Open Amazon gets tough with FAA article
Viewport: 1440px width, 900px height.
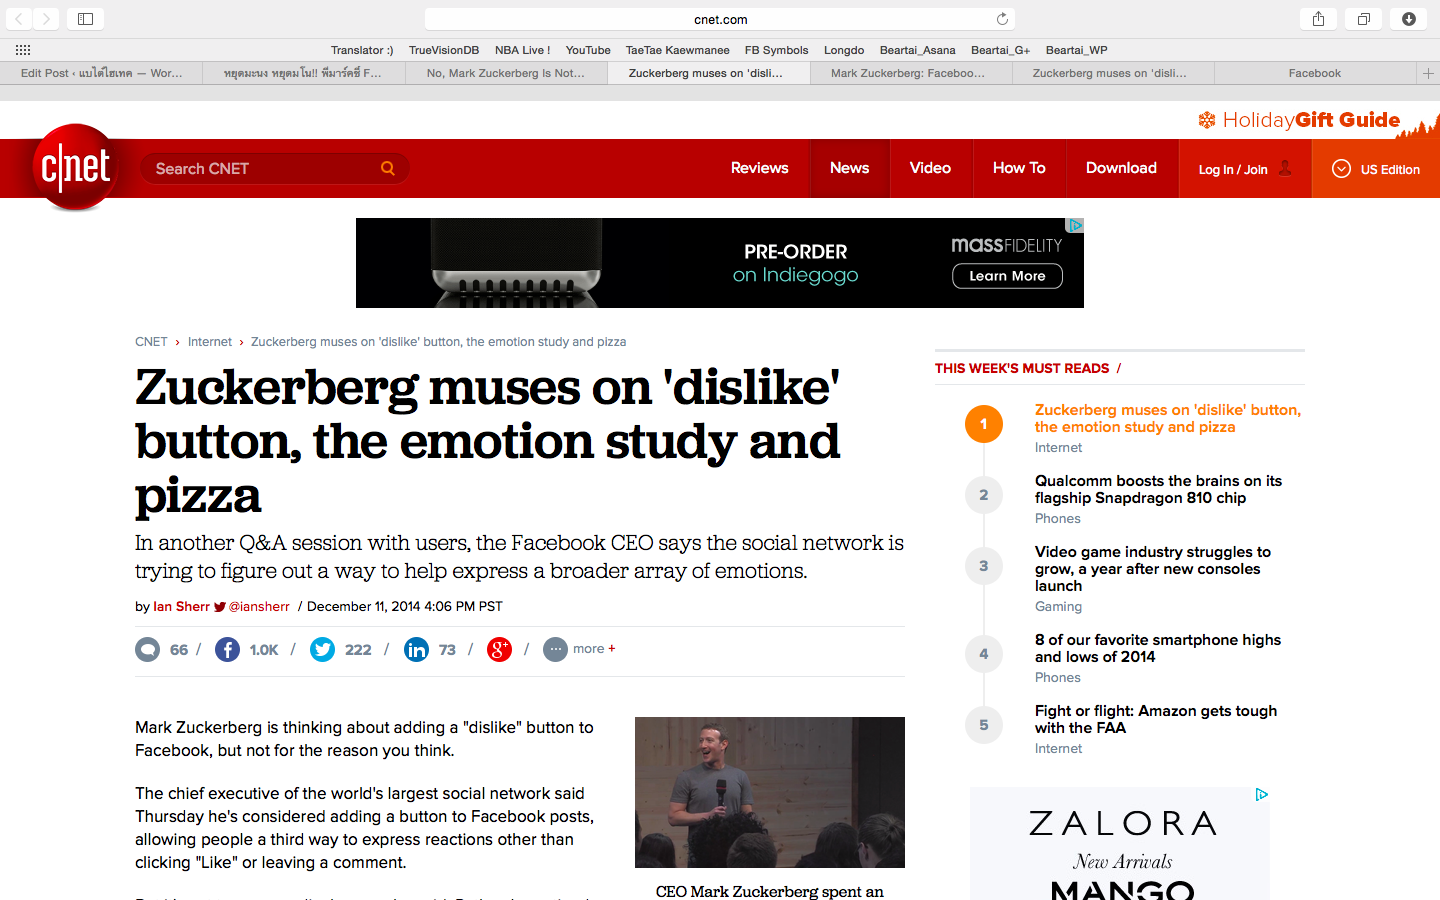point(1156,719)
